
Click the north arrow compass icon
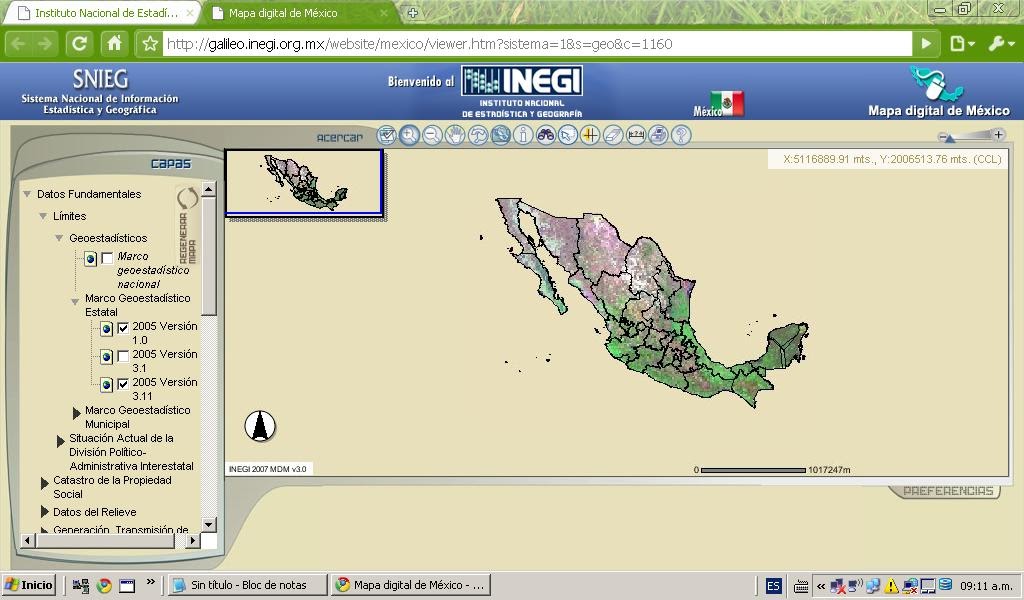pyautogui.click(x=261, y=426)
